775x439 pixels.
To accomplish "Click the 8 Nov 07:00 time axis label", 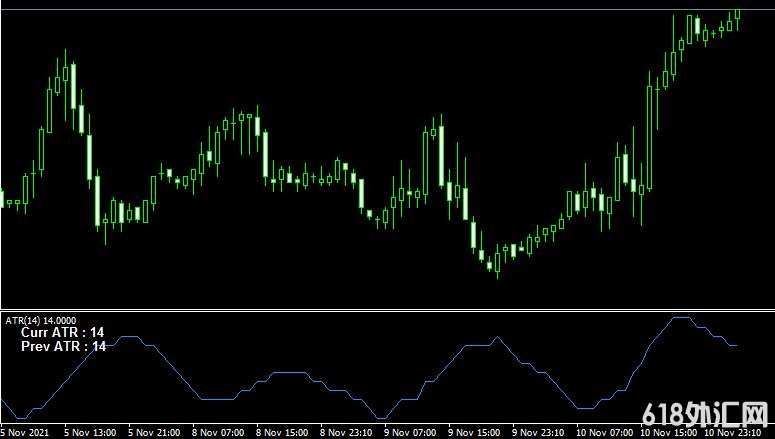I will pos(219,432).
